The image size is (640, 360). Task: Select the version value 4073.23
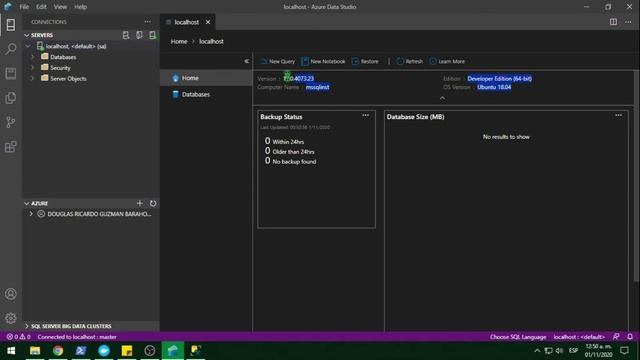pos(299,78)
